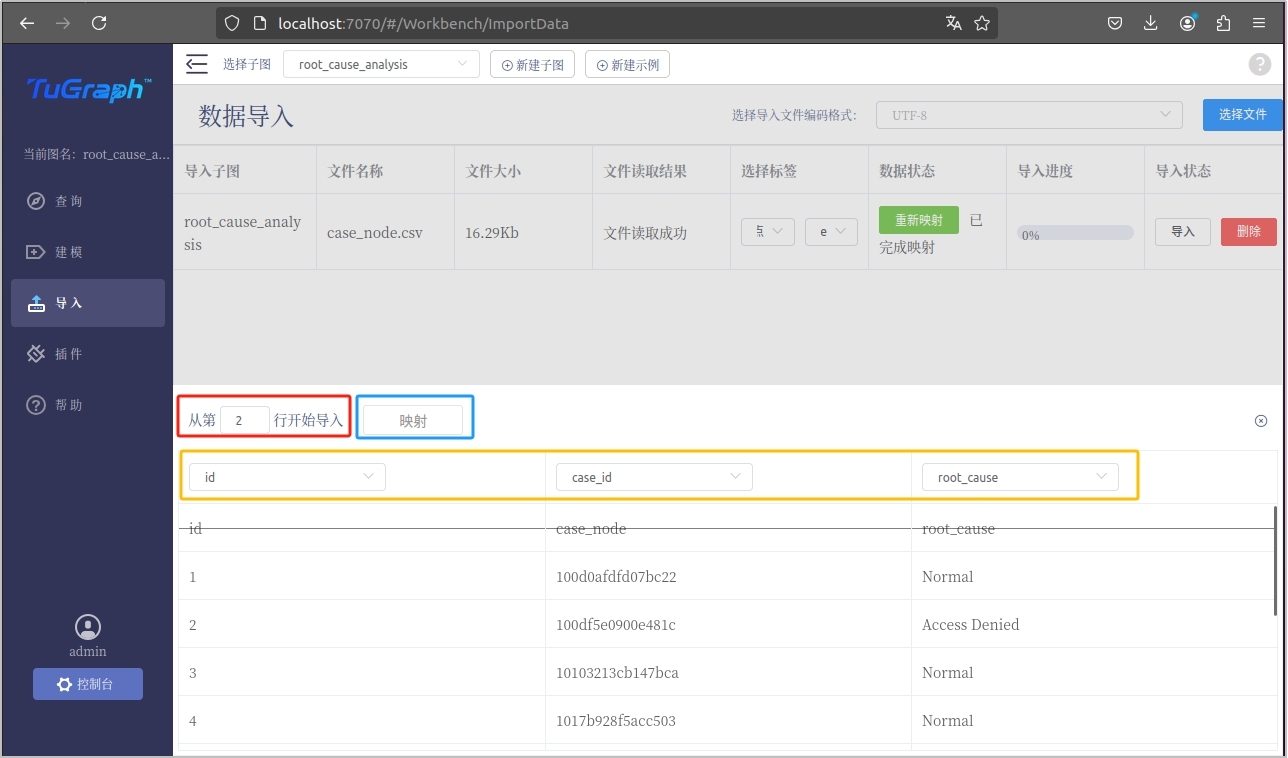
Task: Click the browser translate page icon
Action: coord(953,23)
